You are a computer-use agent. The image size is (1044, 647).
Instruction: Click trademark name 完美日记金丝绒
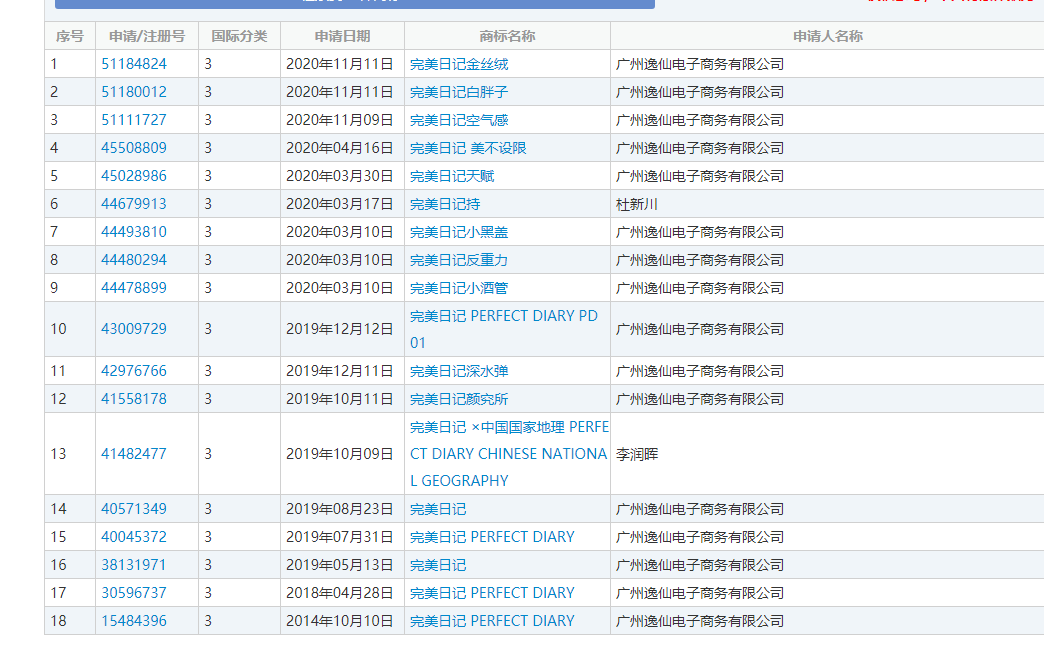[459, 64]
